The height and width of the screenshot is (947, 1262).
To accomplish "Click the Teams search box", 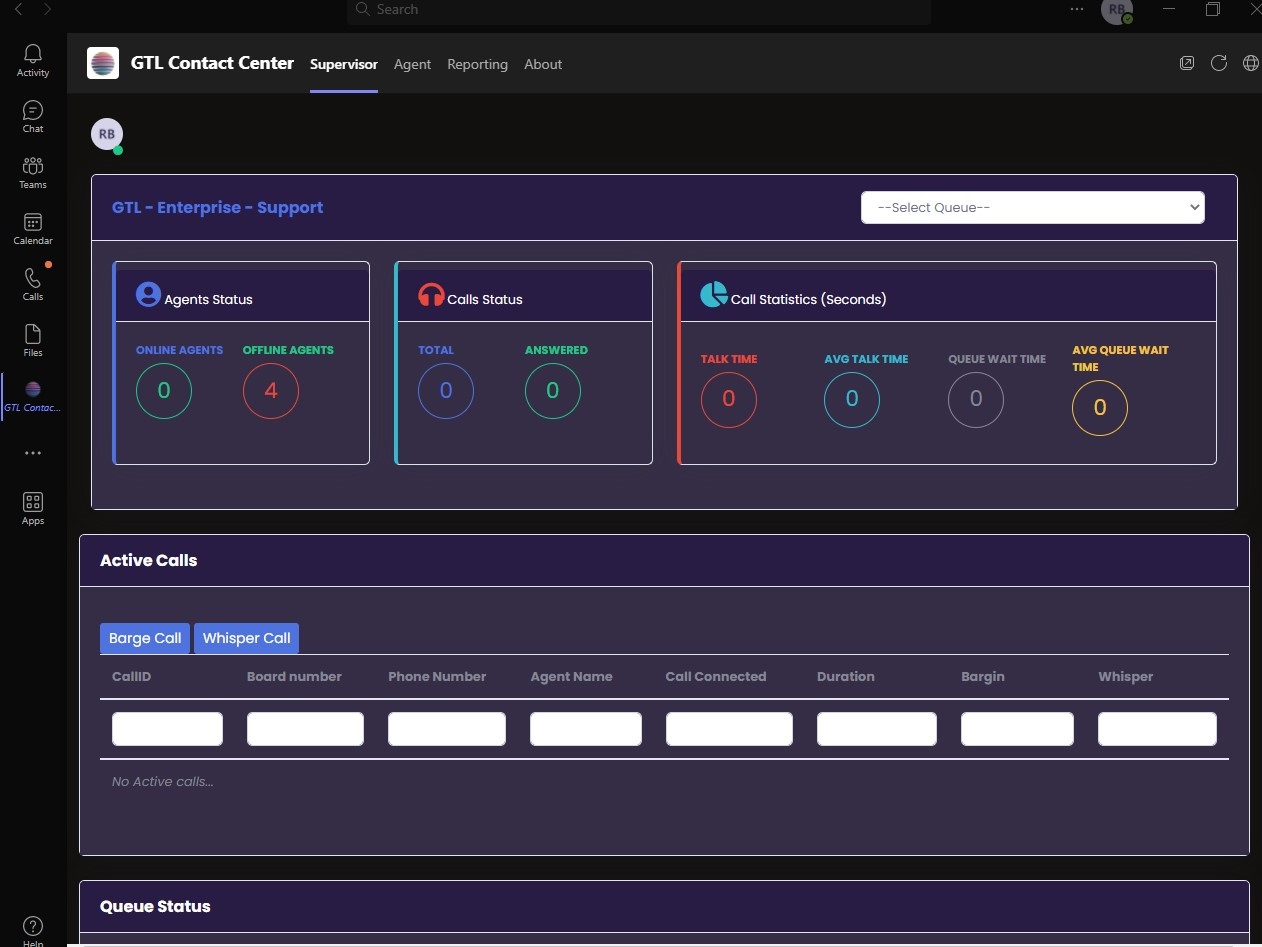I will pos(640,10).
